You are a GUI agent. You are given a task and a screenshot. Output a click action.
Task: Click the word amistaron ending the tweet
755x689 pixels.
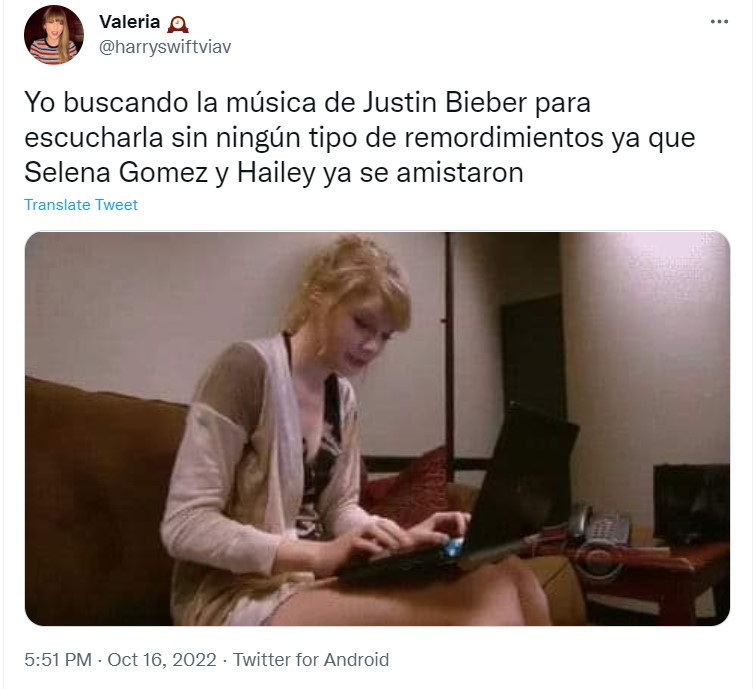460,172
